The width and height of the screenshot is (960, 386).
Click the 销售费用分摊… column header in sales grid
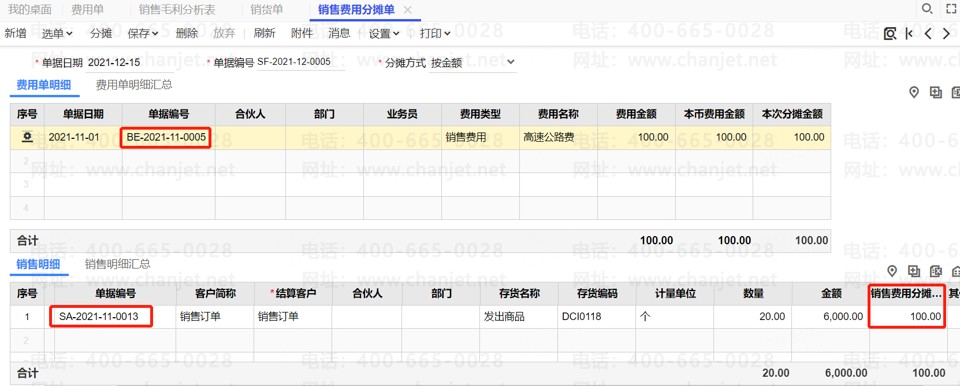[x=907, y=294]
